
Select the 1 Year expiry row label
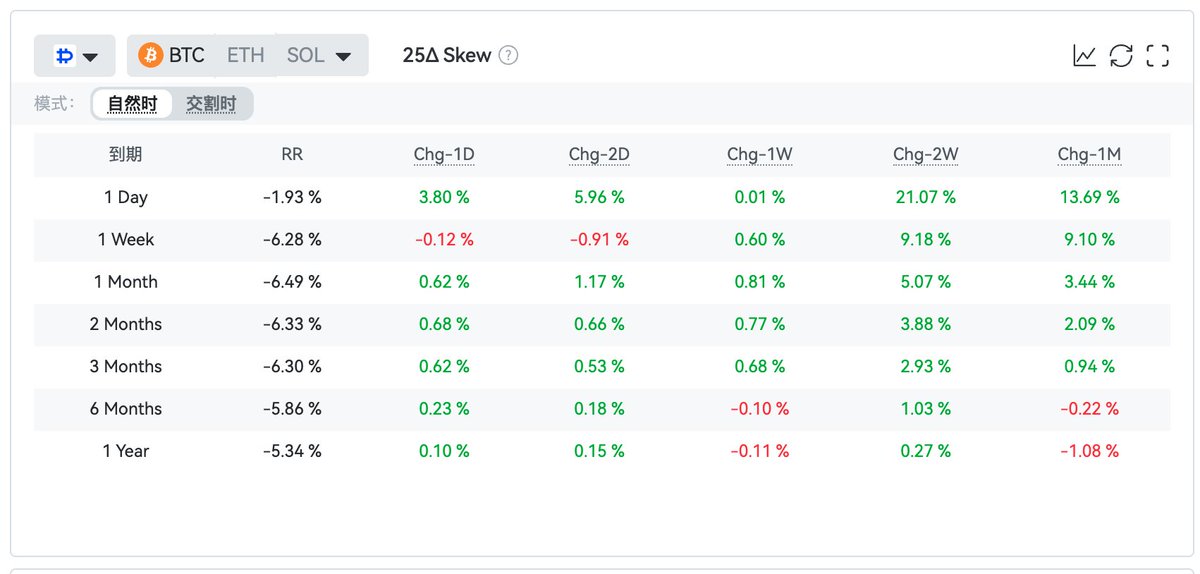[126, 451]
